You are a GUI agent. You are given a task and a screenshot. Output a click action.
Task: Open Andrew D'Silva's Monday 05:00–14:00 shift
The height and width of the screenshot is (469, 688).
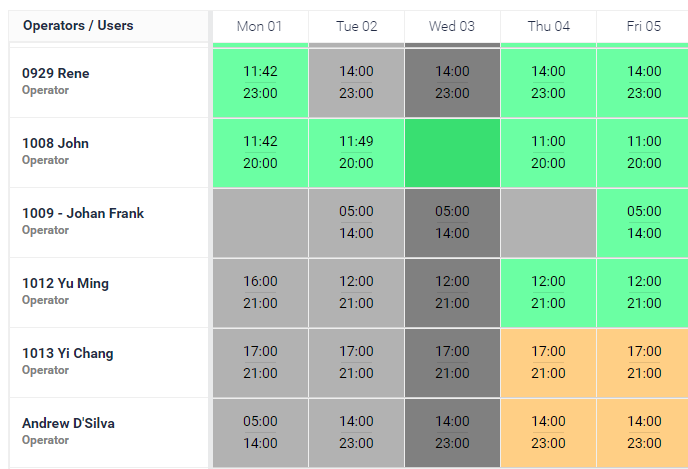coord(260,432)
